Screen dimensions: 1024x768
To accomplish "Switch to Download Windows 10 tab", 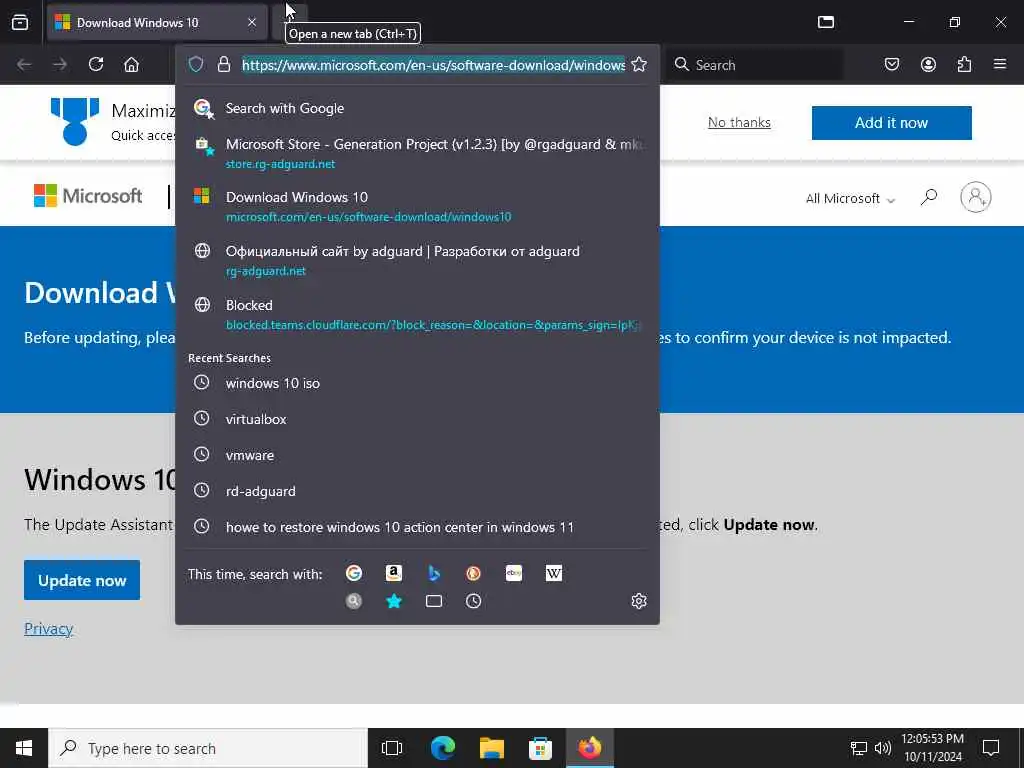I will pyautogui.click(x=157, y=22).
